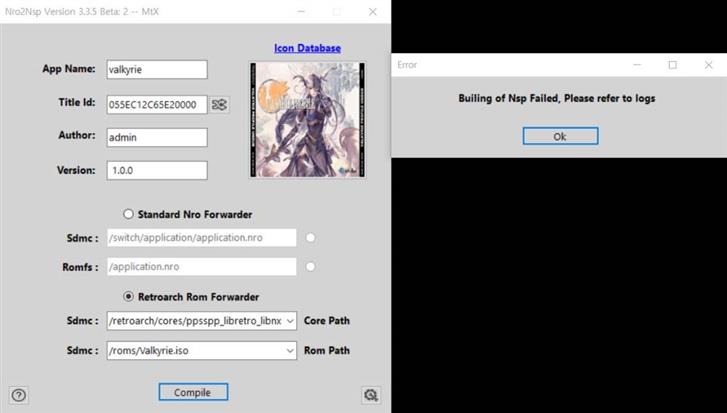The width and height of the screenshot is (727, 413).
Task: Open the help question mark icon
Action: pyautogui.click(x=18, y=395)
